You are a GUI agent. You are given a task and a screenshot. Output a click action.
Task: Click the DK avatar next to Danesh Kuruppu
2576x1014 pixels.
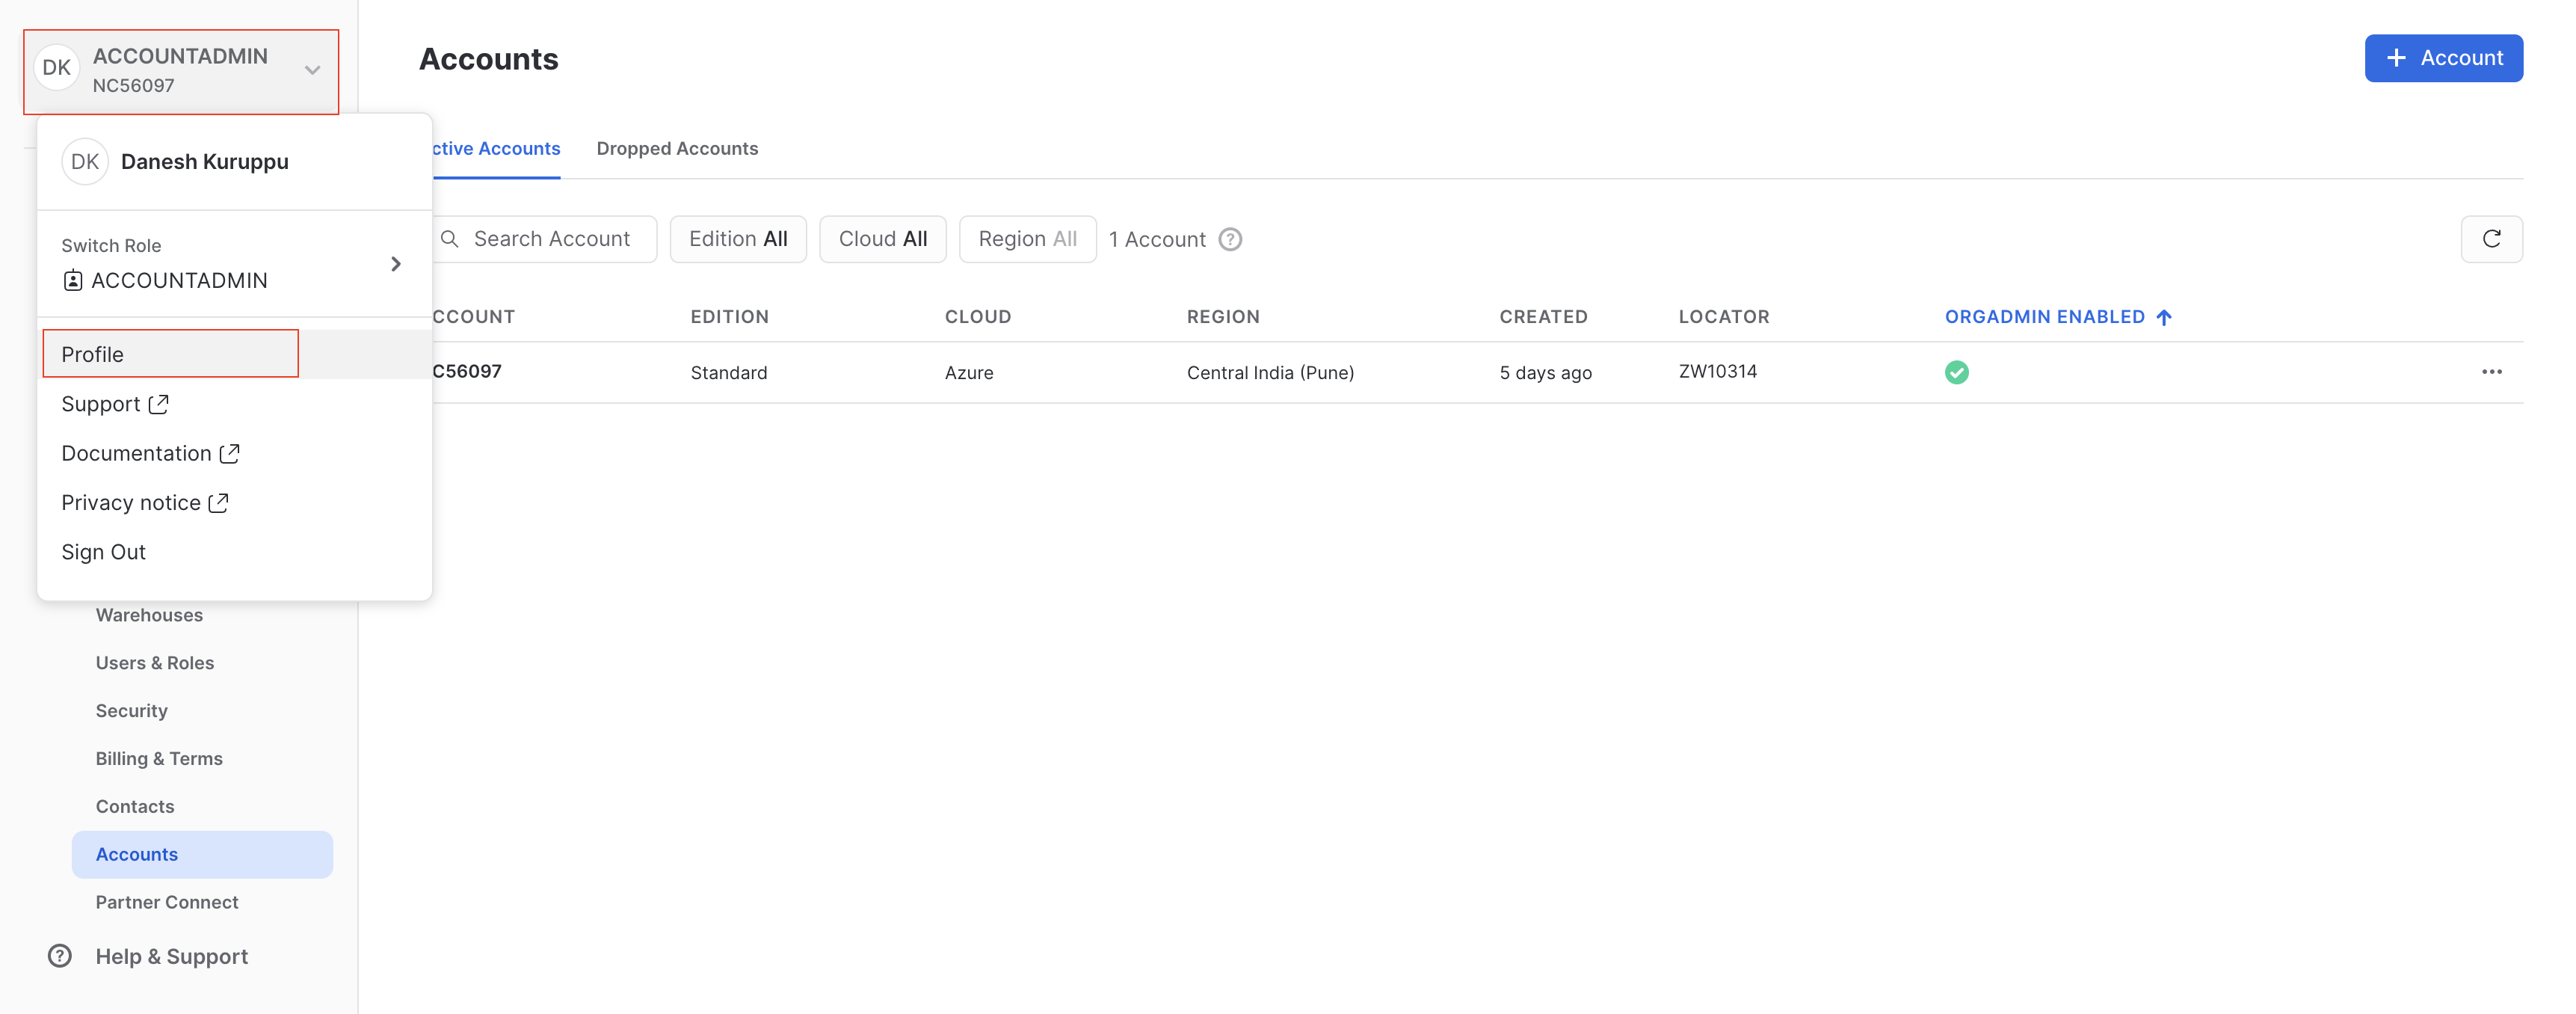(85, 162)
